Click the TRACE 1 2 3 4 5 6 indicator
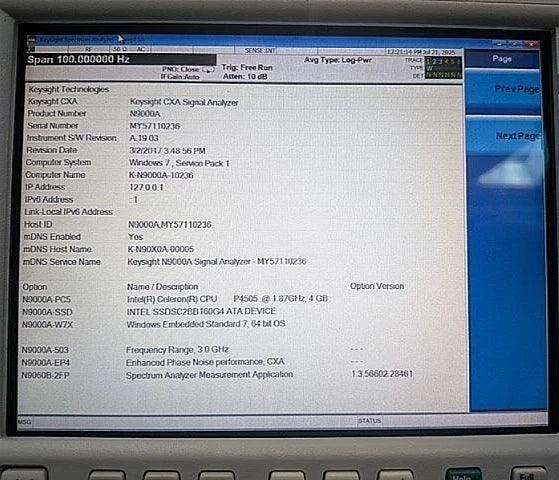The image size is (559, 480). point(433,61)
